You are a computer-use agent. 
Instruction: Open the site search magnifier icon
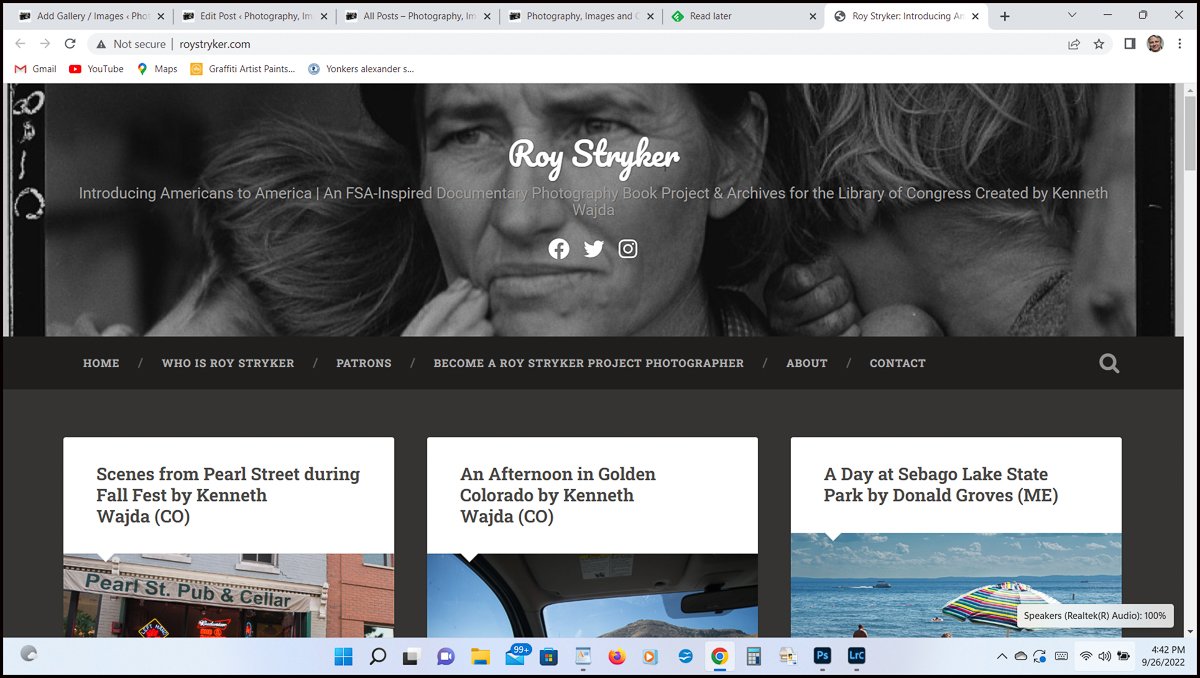1109,363
